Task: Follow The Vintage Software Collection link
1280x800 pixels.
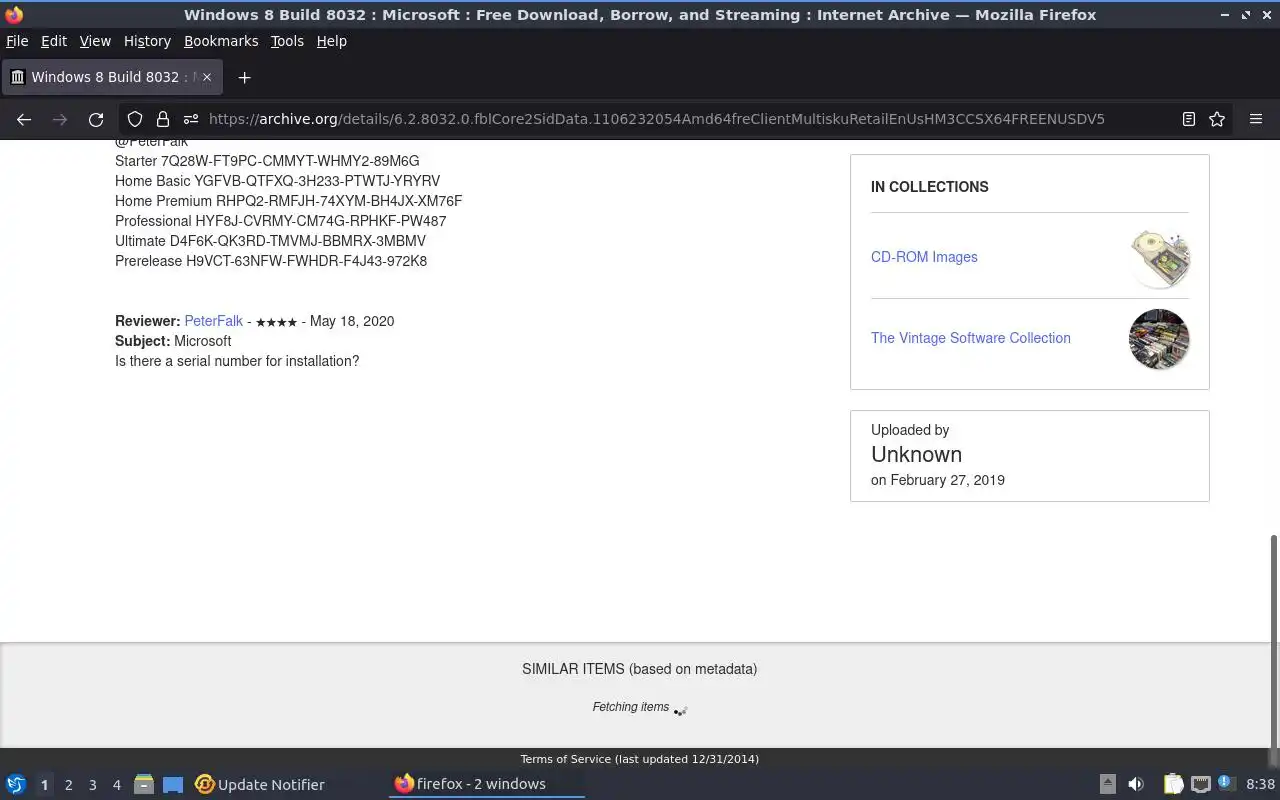Action: (x=971, y=338)
